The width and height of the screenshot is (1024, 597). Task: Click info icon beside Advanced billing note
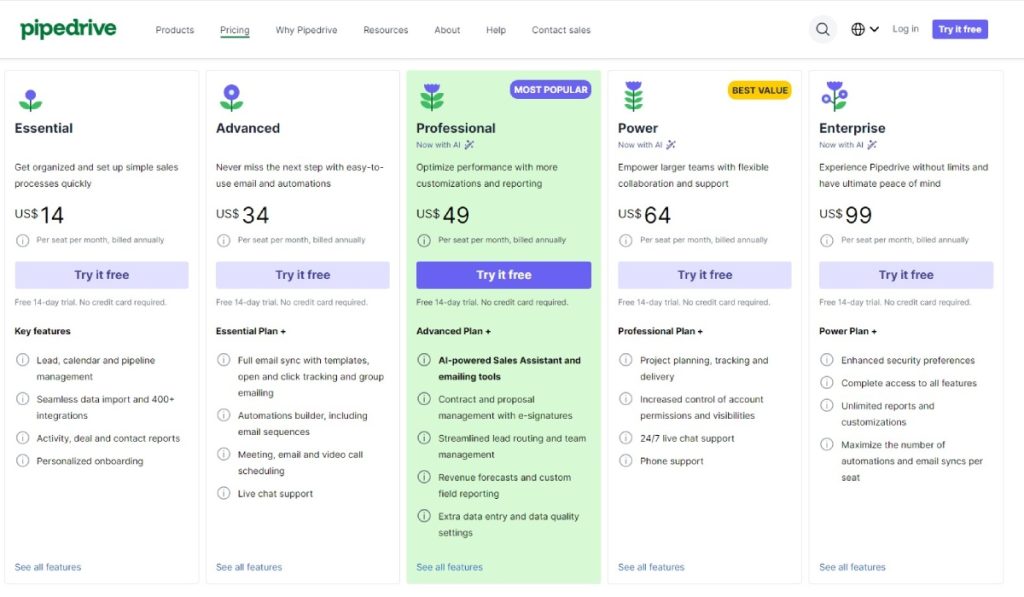point(223,240)
